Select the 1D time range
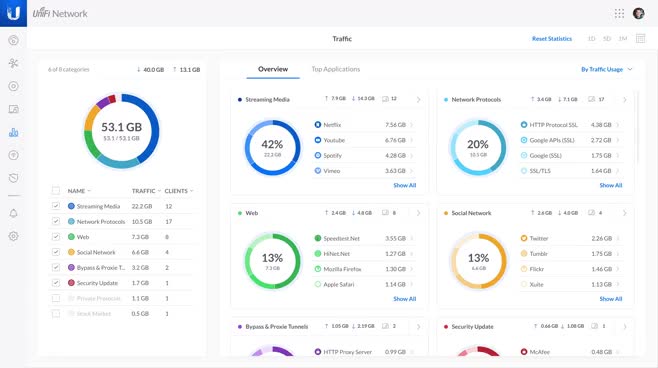This screenshot has width=658, height=368. pyautogui.click(x=592, y=39)
